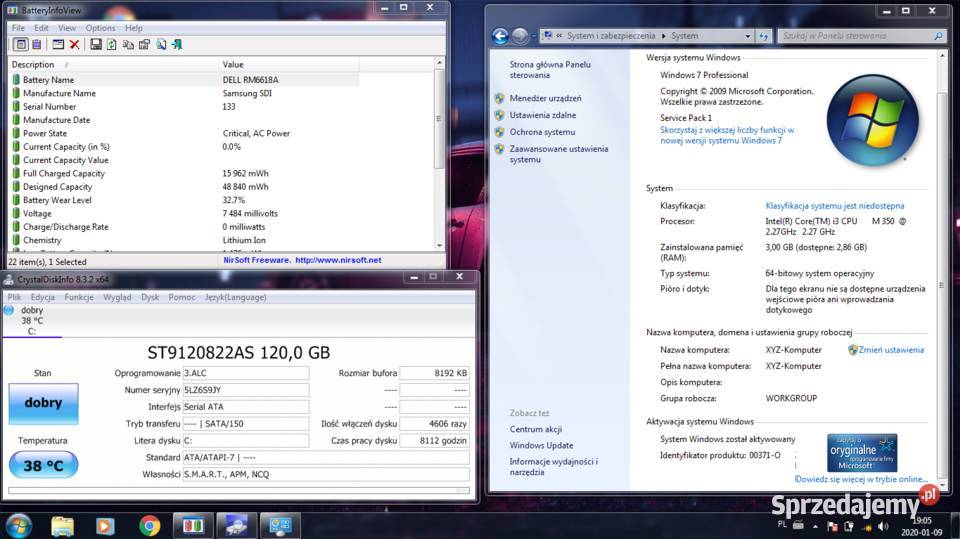Click the Numer seryjny field in CrystalDiskInfo
Image resolution: width=960 pixels, height=539 pixels.
[246, 390]
